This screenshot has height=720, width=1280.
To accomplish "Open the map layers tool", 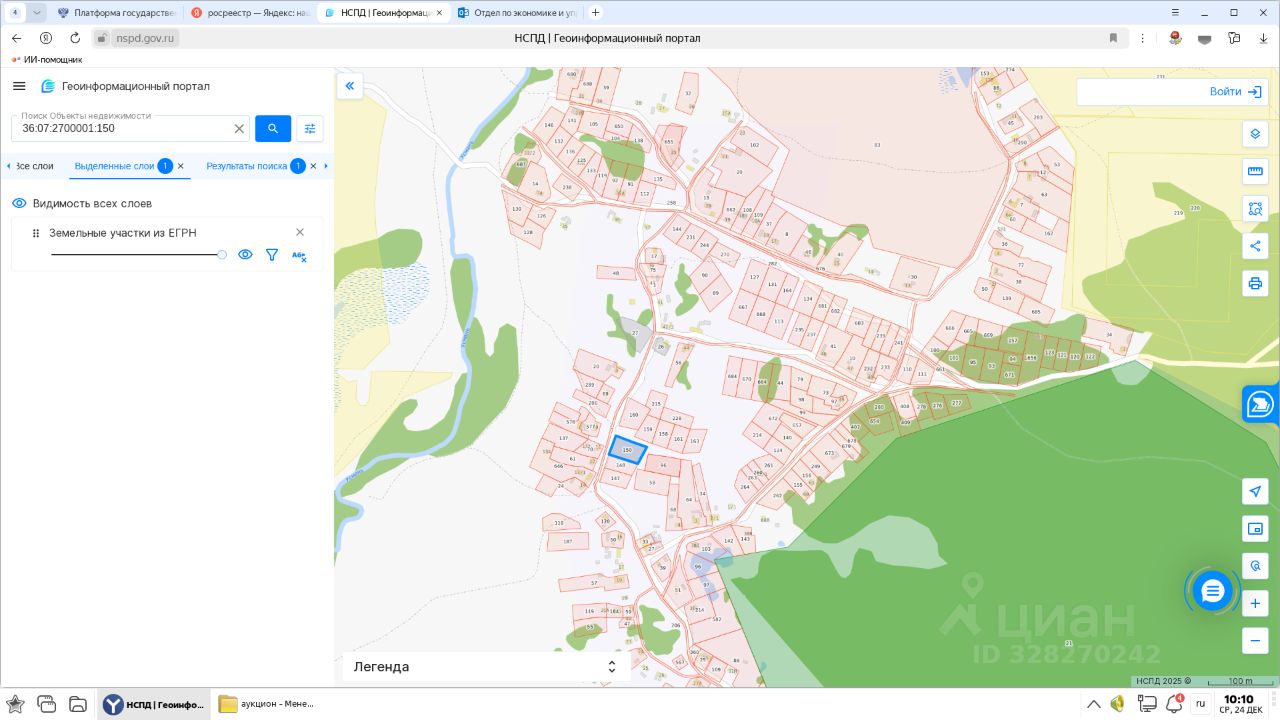I will [1255, 134].
